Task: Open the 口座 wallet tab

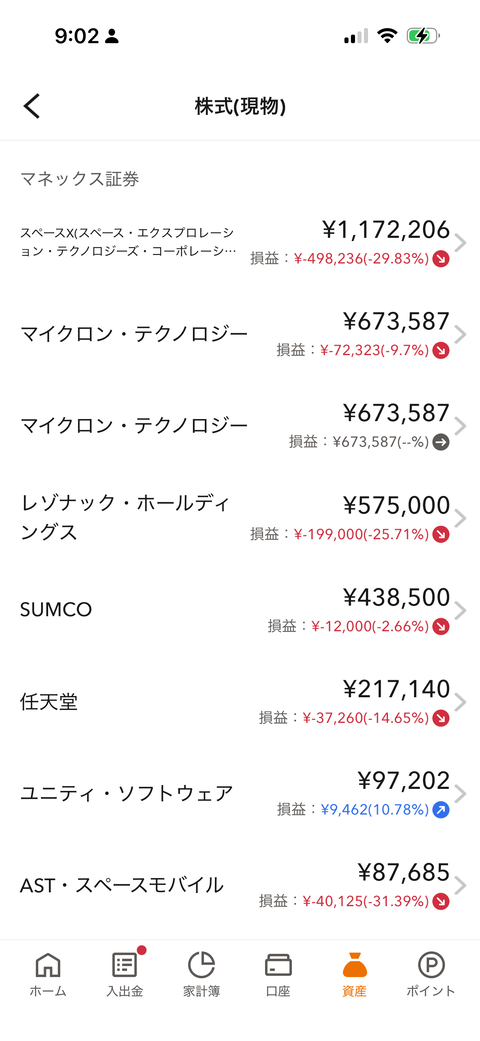Action: [x=278, y=975]
